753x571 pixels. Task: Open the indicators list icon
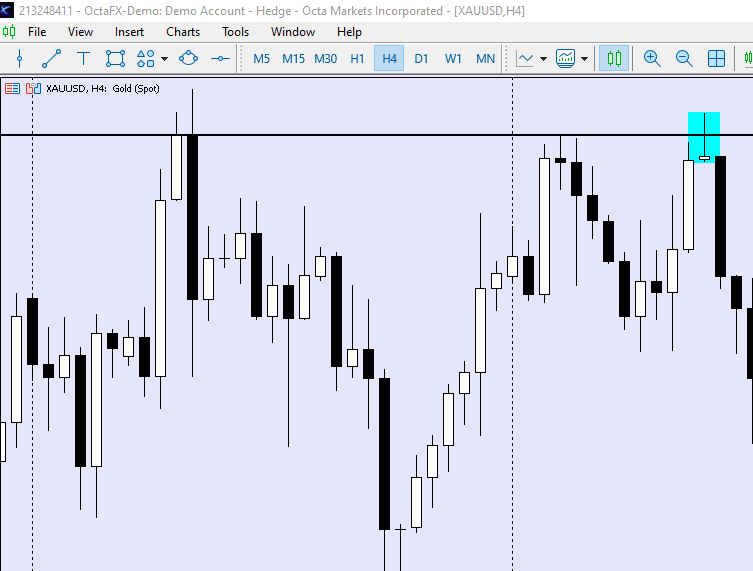565,59
